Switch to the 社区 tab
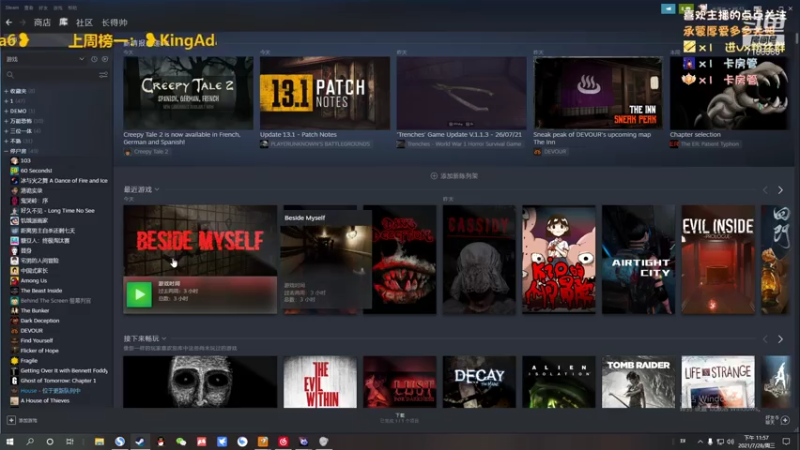 84,22
